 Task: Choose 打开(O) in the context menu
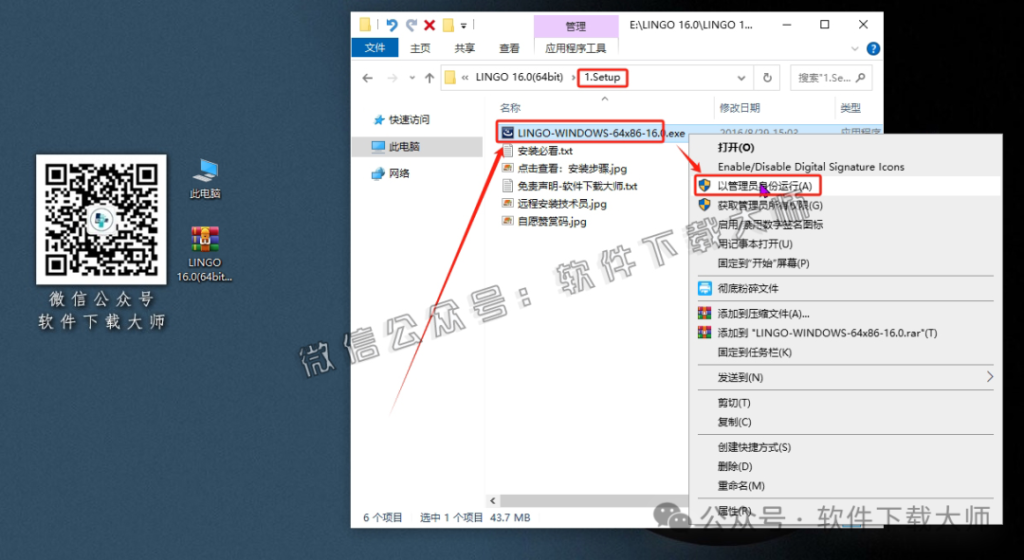(846, 148)
